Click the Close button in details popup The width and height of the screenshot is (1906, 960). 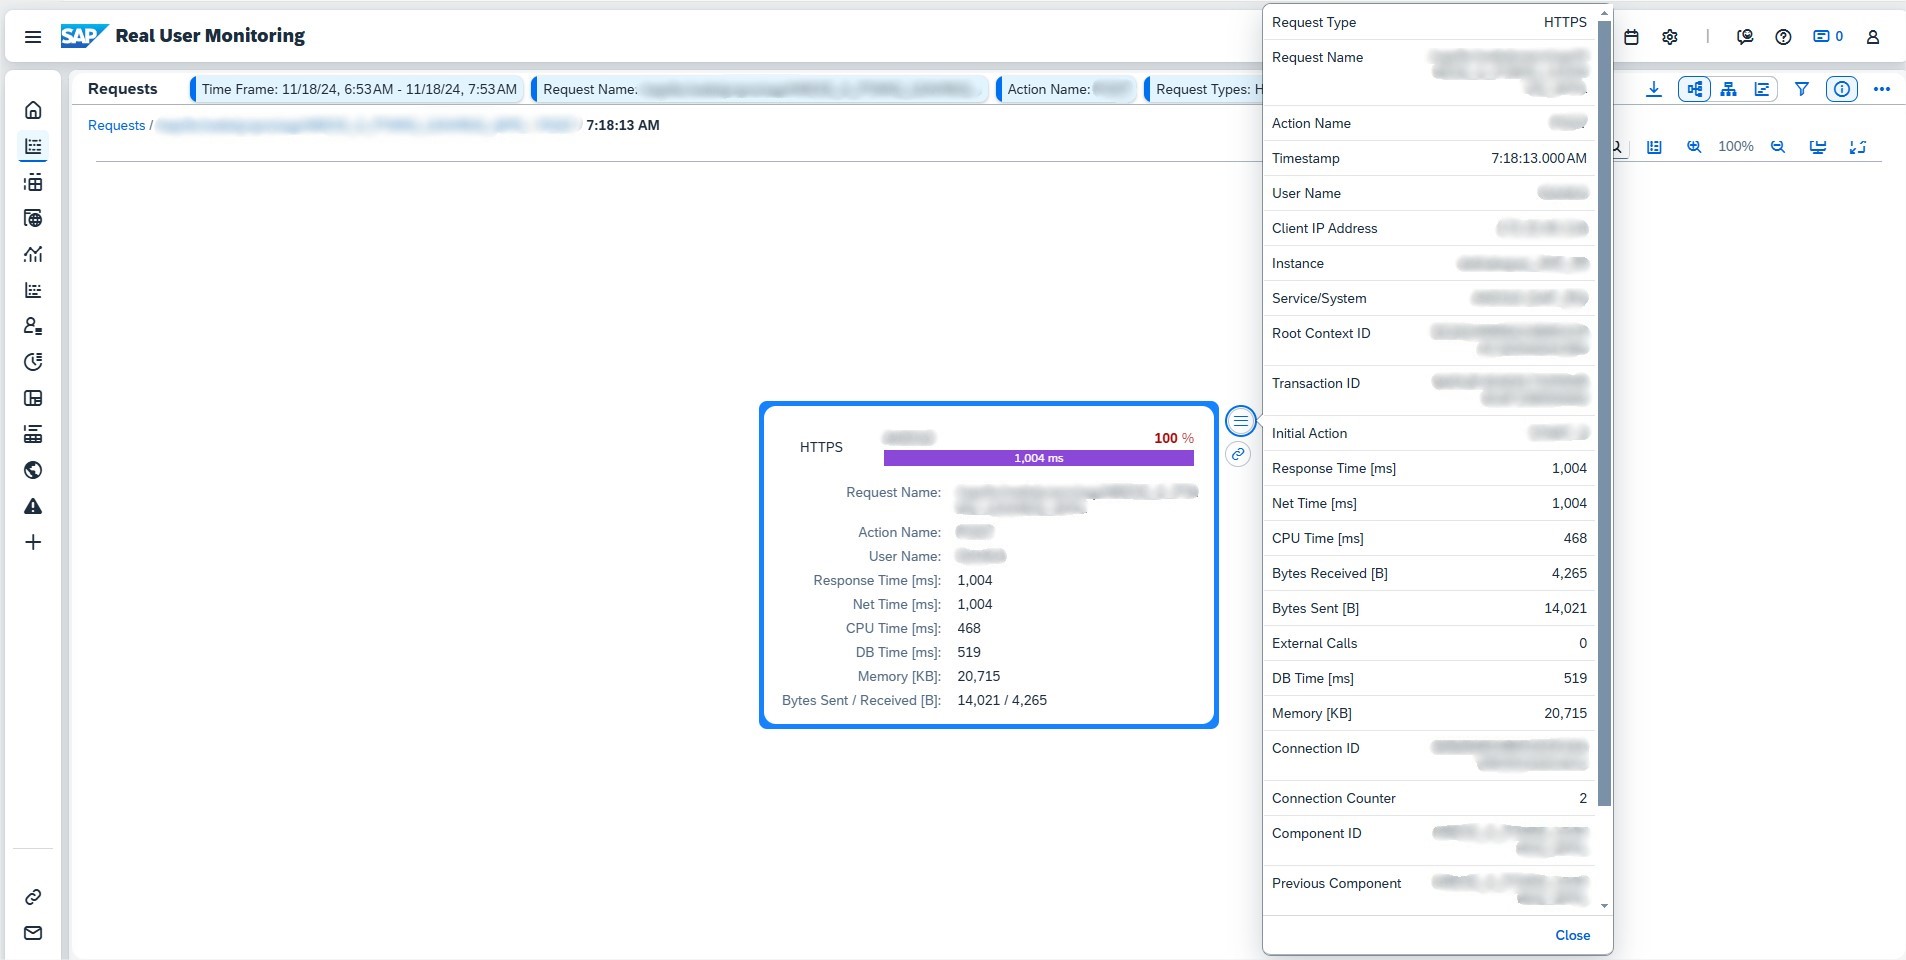coord(1572,935)
